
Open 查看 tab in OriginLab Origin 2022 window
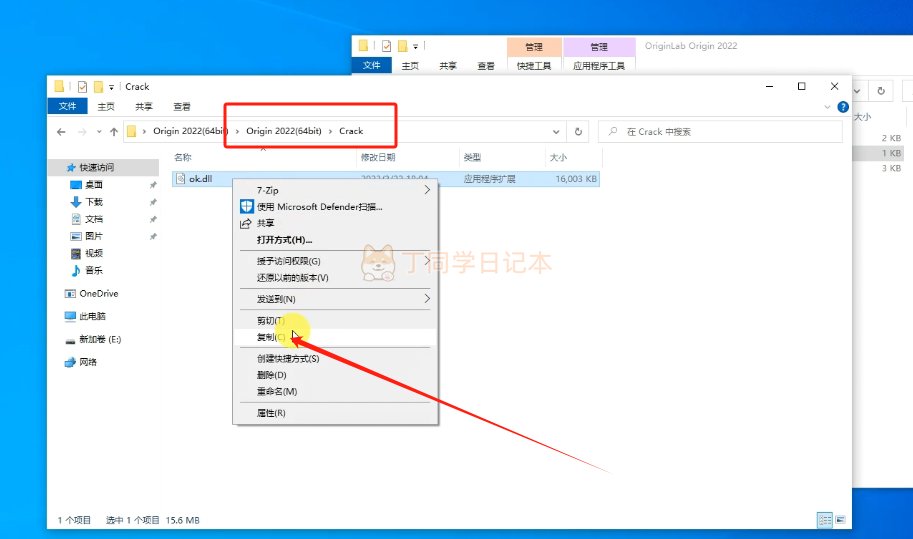point(486,66)
